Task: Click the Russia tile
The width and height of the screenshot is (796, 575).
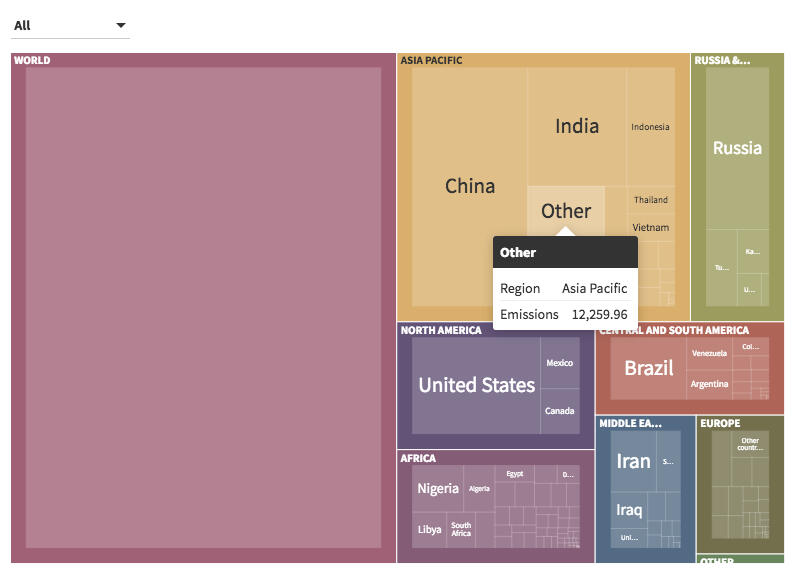Action: click(x=737, y=148)
